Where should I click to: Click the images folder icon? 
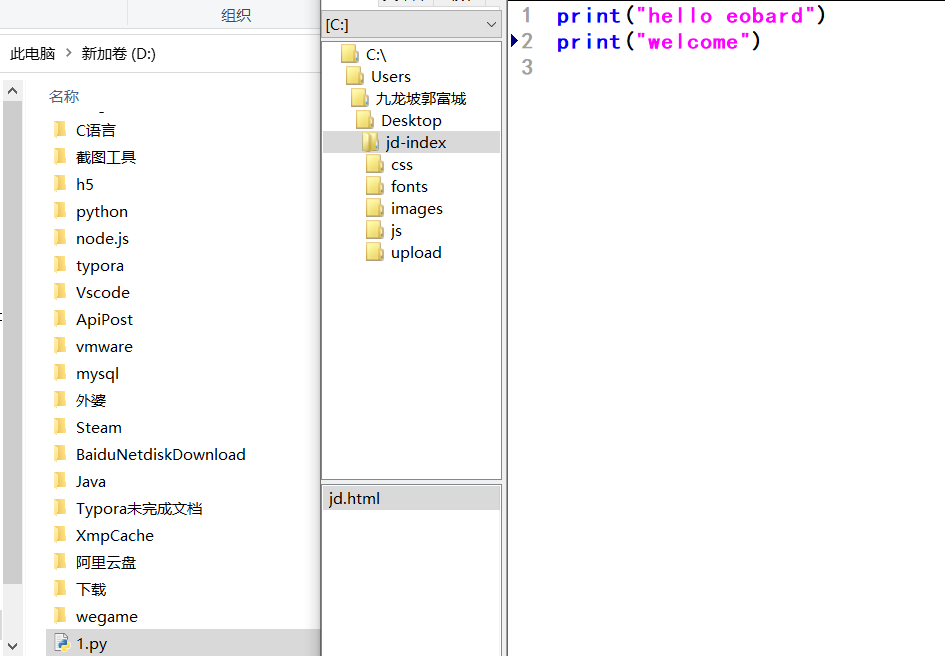click(x=375, y=208)
